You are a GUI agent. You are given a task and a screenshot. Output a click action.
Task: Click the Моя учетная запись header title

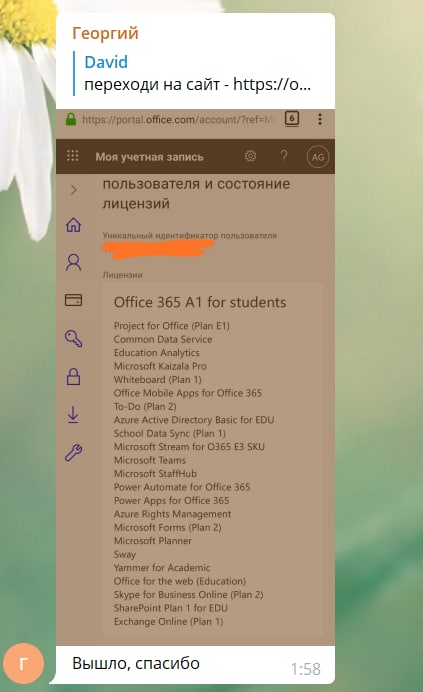pyautogui.click(x=149, y=157)
